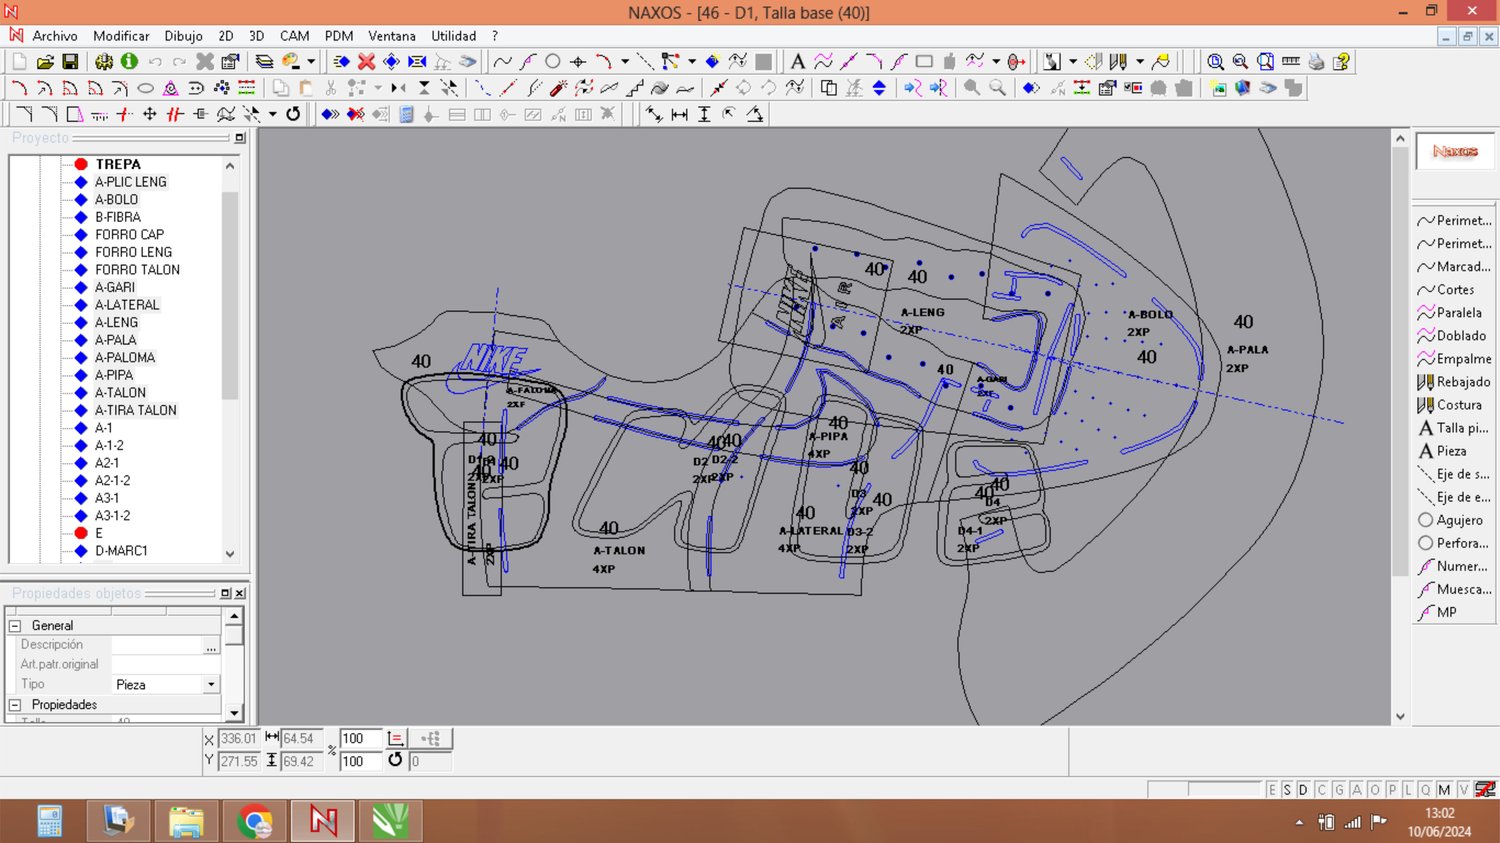The width and height of the screenshot is (1500, 843).
Task: Open the Utilidad menu
Action: click(x=454, y=36)
